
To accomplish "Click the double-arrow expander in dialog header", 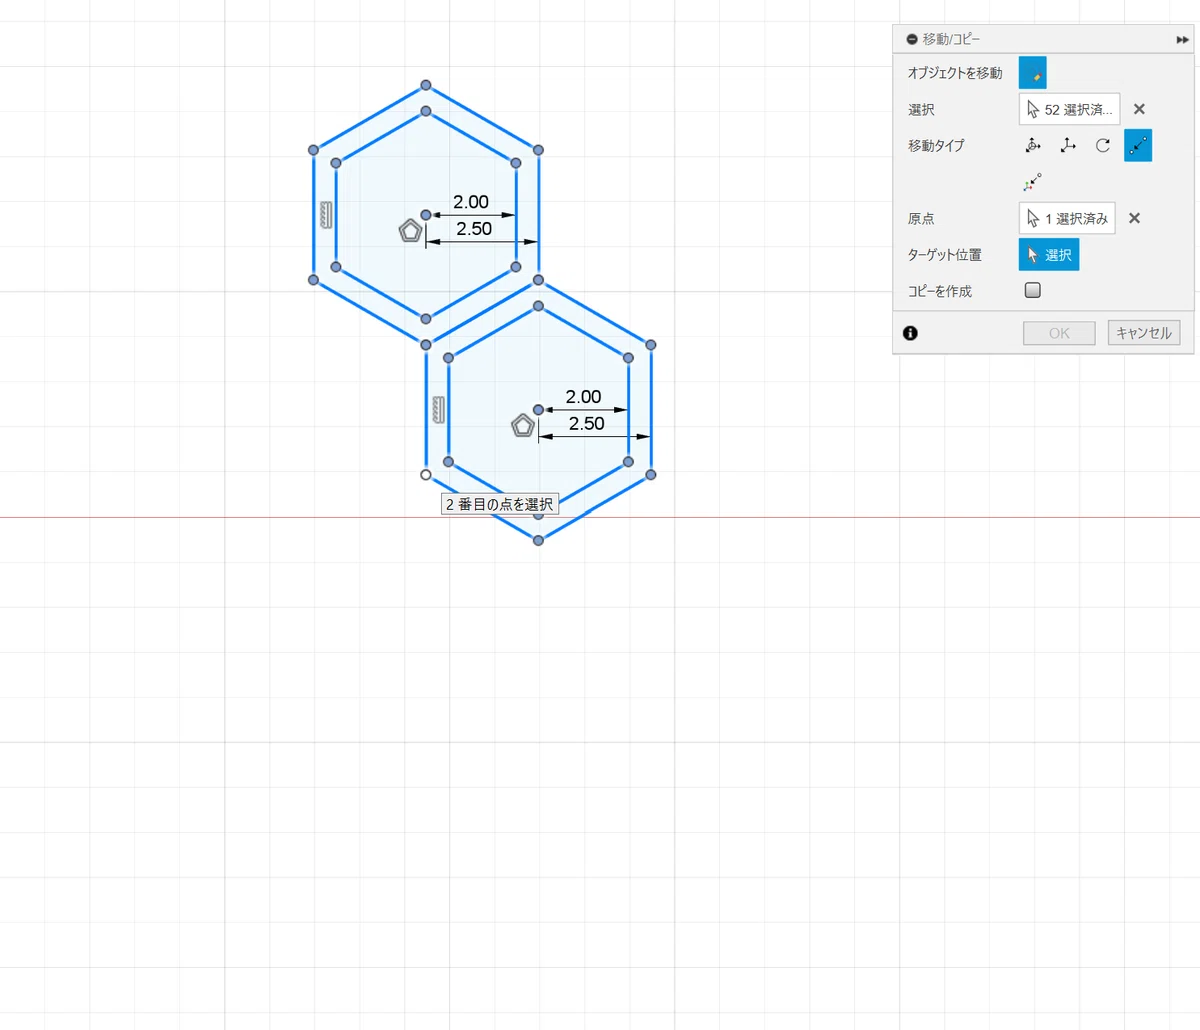I will pos(1182,39).
